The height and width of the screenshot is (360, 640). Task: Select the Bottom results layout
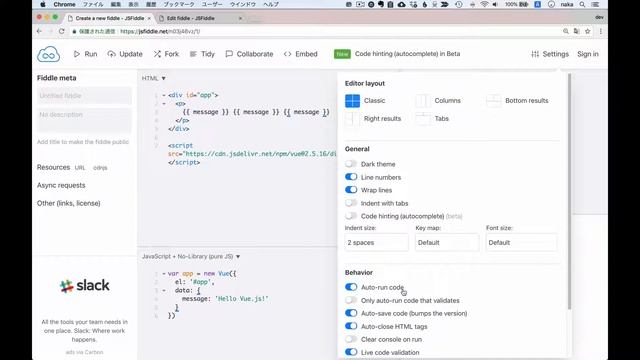pyautogui.click(x=517, y=100)
